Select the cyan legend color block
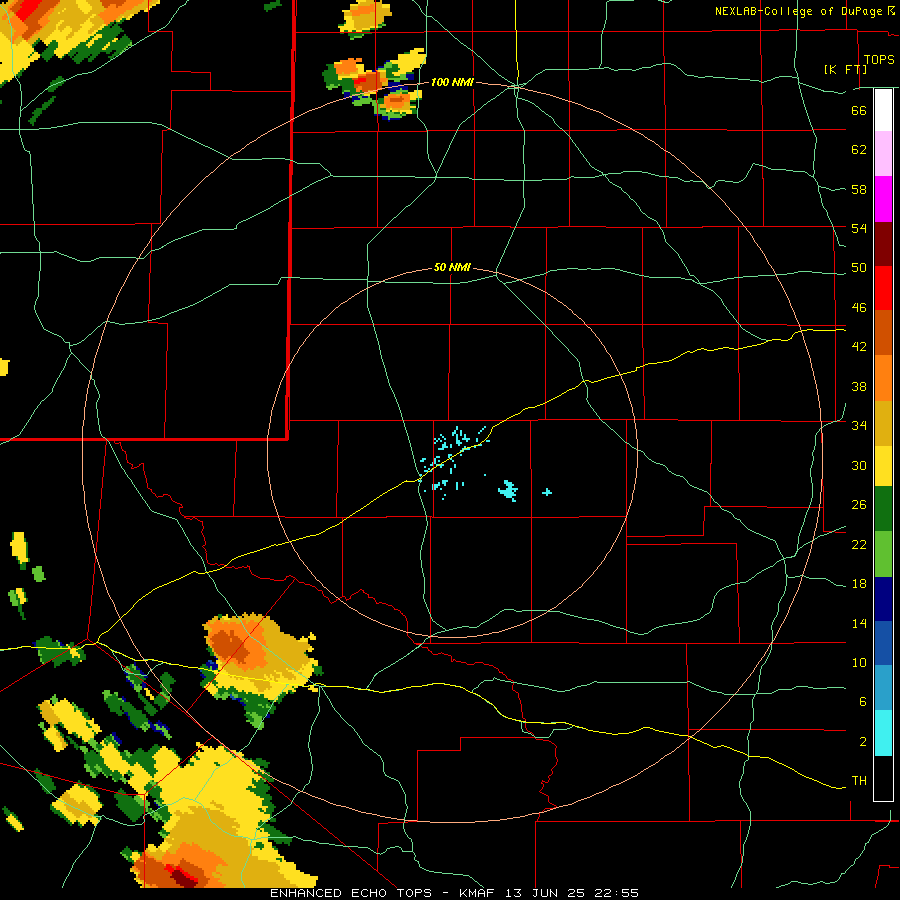Screen dimensions: 900x900 tap(883, 733)
